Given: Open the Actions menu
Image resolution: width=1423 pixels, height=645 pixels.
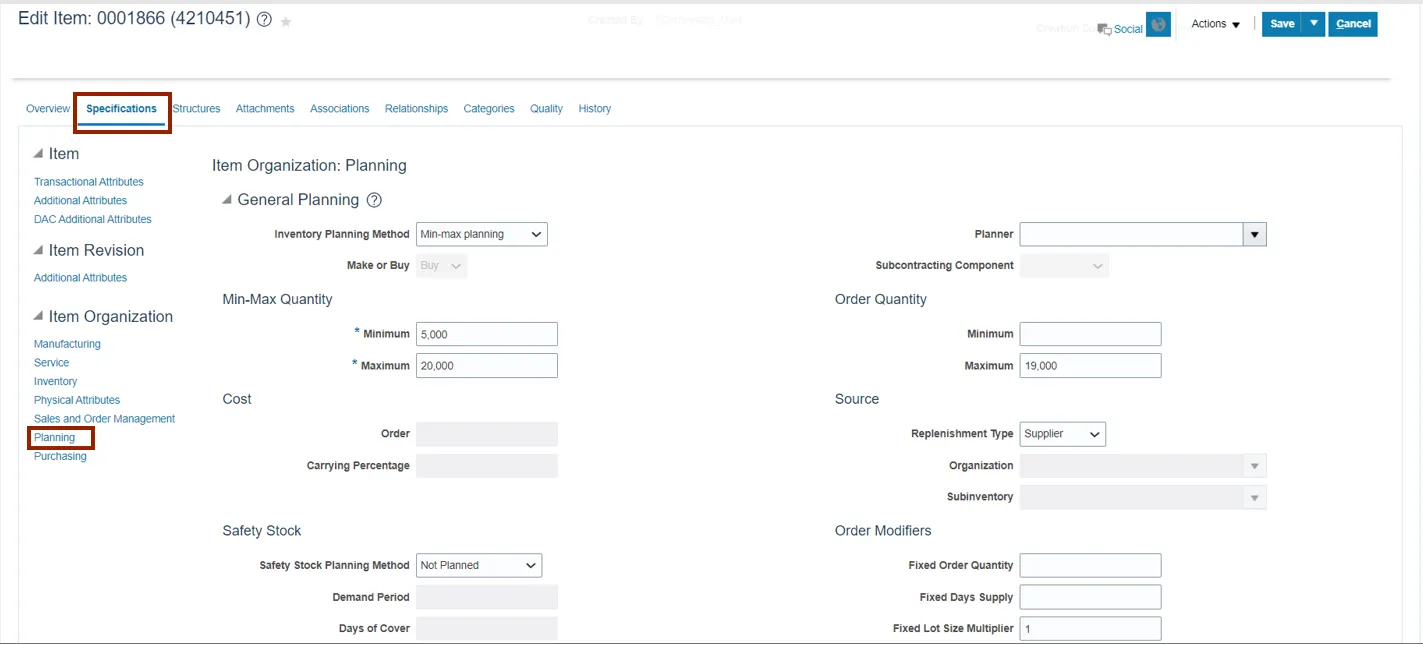Looking at the screenshot, I should (1215, 24).
